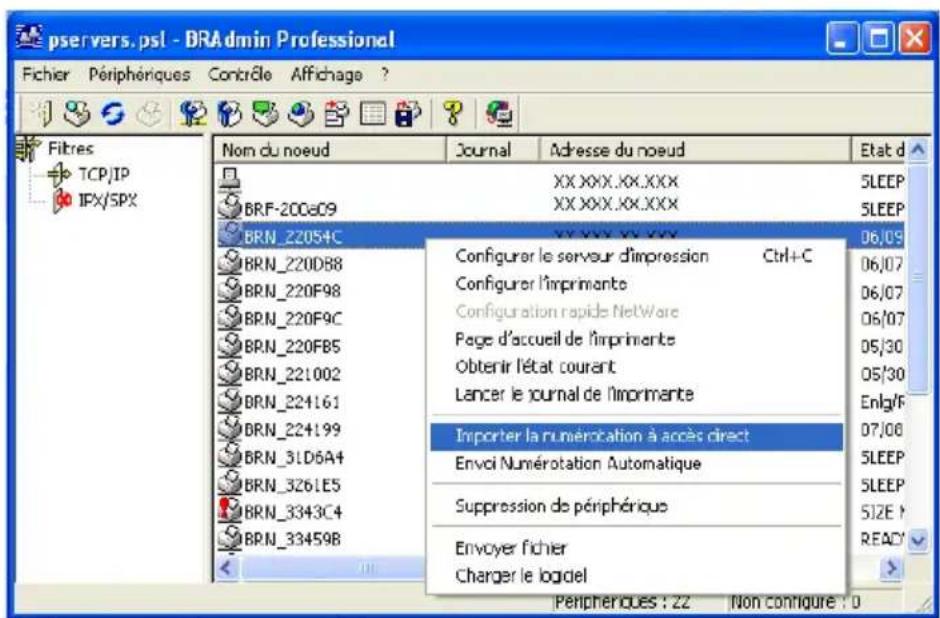Choose Page d'accueil de l'imprimante

637,339
